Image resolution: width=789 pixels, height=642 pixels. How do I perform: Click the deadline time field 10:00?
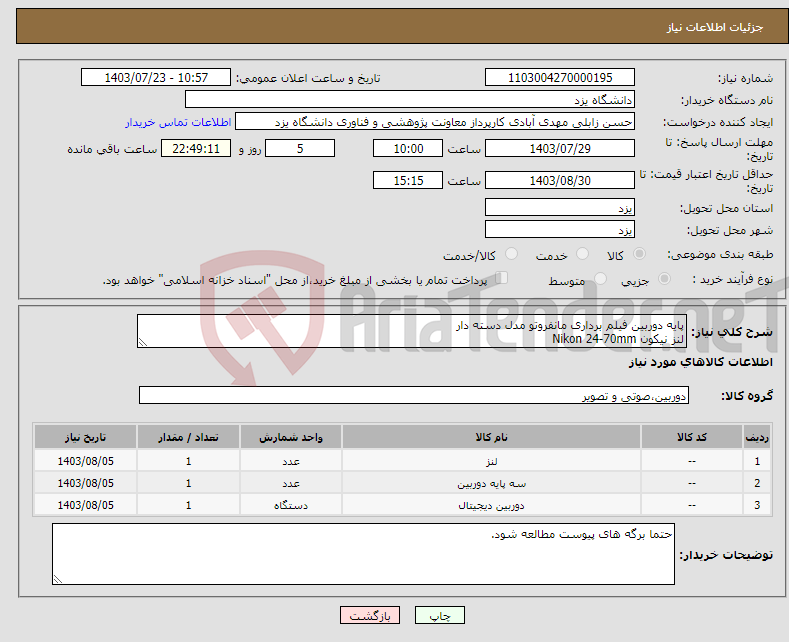click(x=408, y=148)
